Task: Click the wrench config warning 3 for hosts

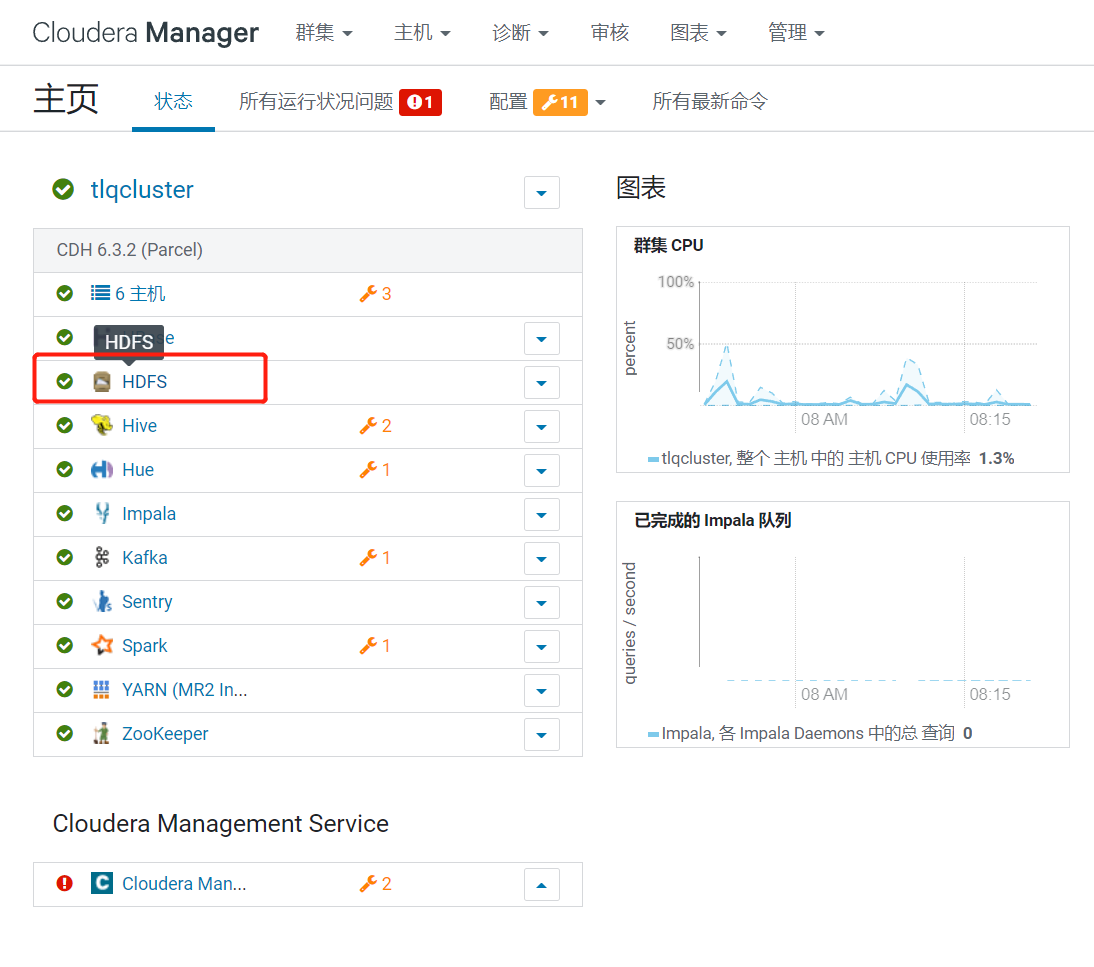Action: tap(375, 294)
